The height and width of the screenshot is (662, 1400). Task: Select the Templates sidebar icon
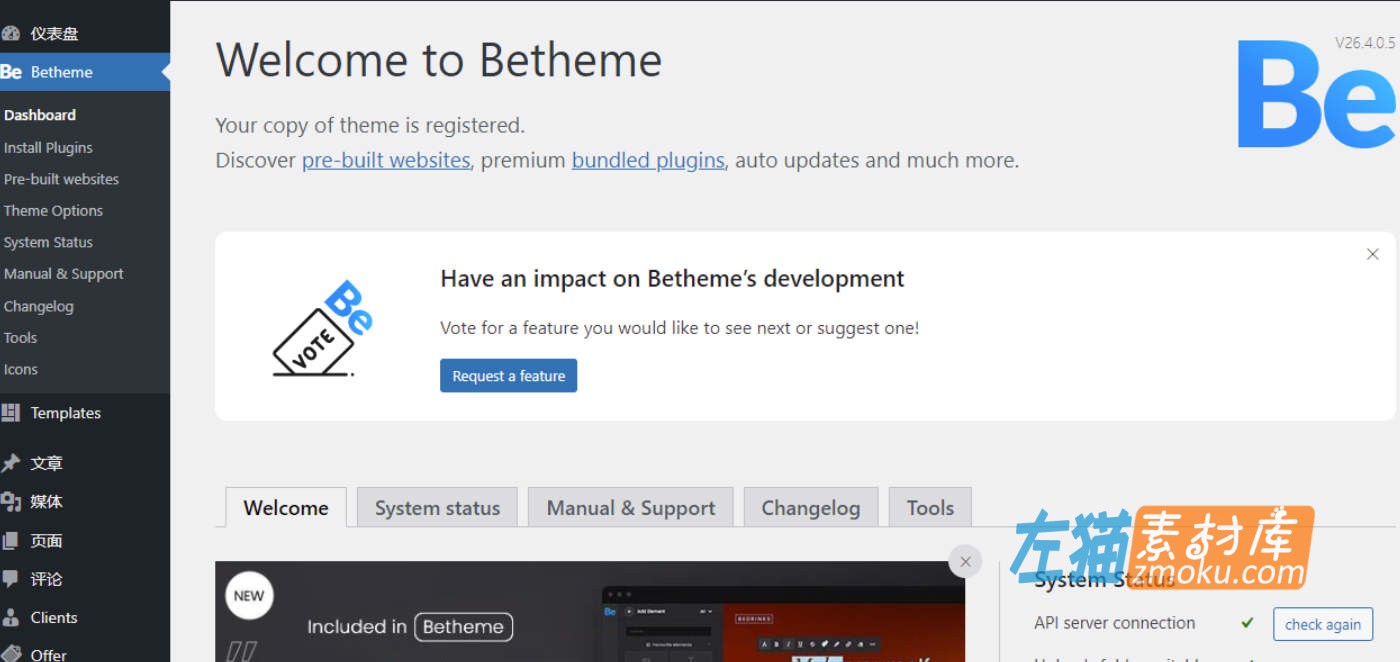pyautogui.click(x=13, y=412)
